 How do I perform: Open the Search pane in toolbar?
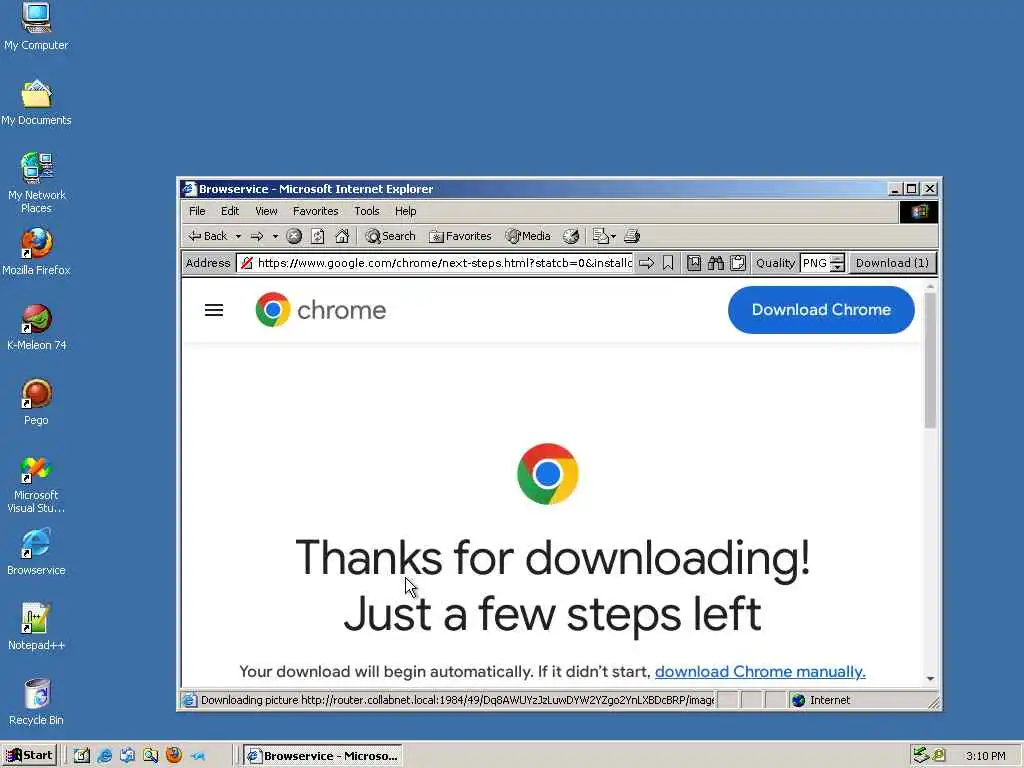point(391,236)
